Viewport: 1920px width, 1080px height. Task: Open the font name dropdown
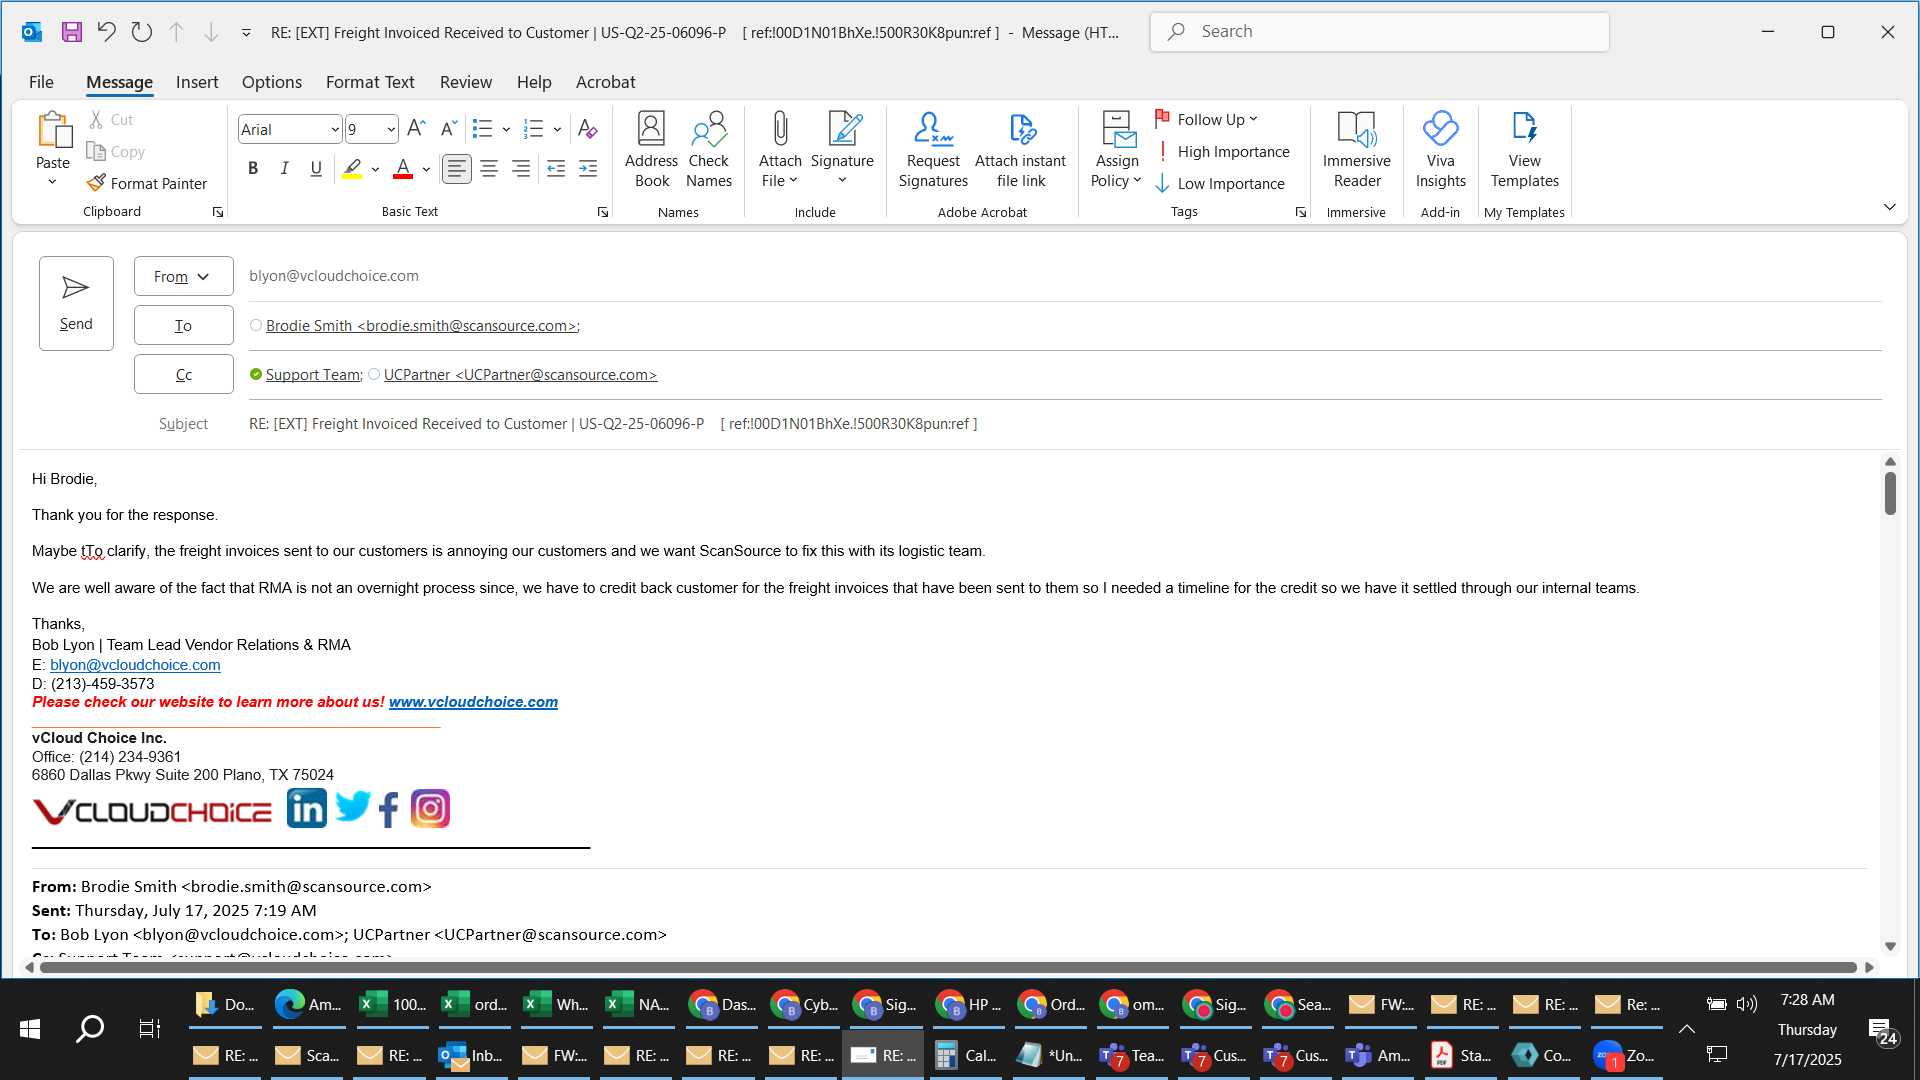334,129
